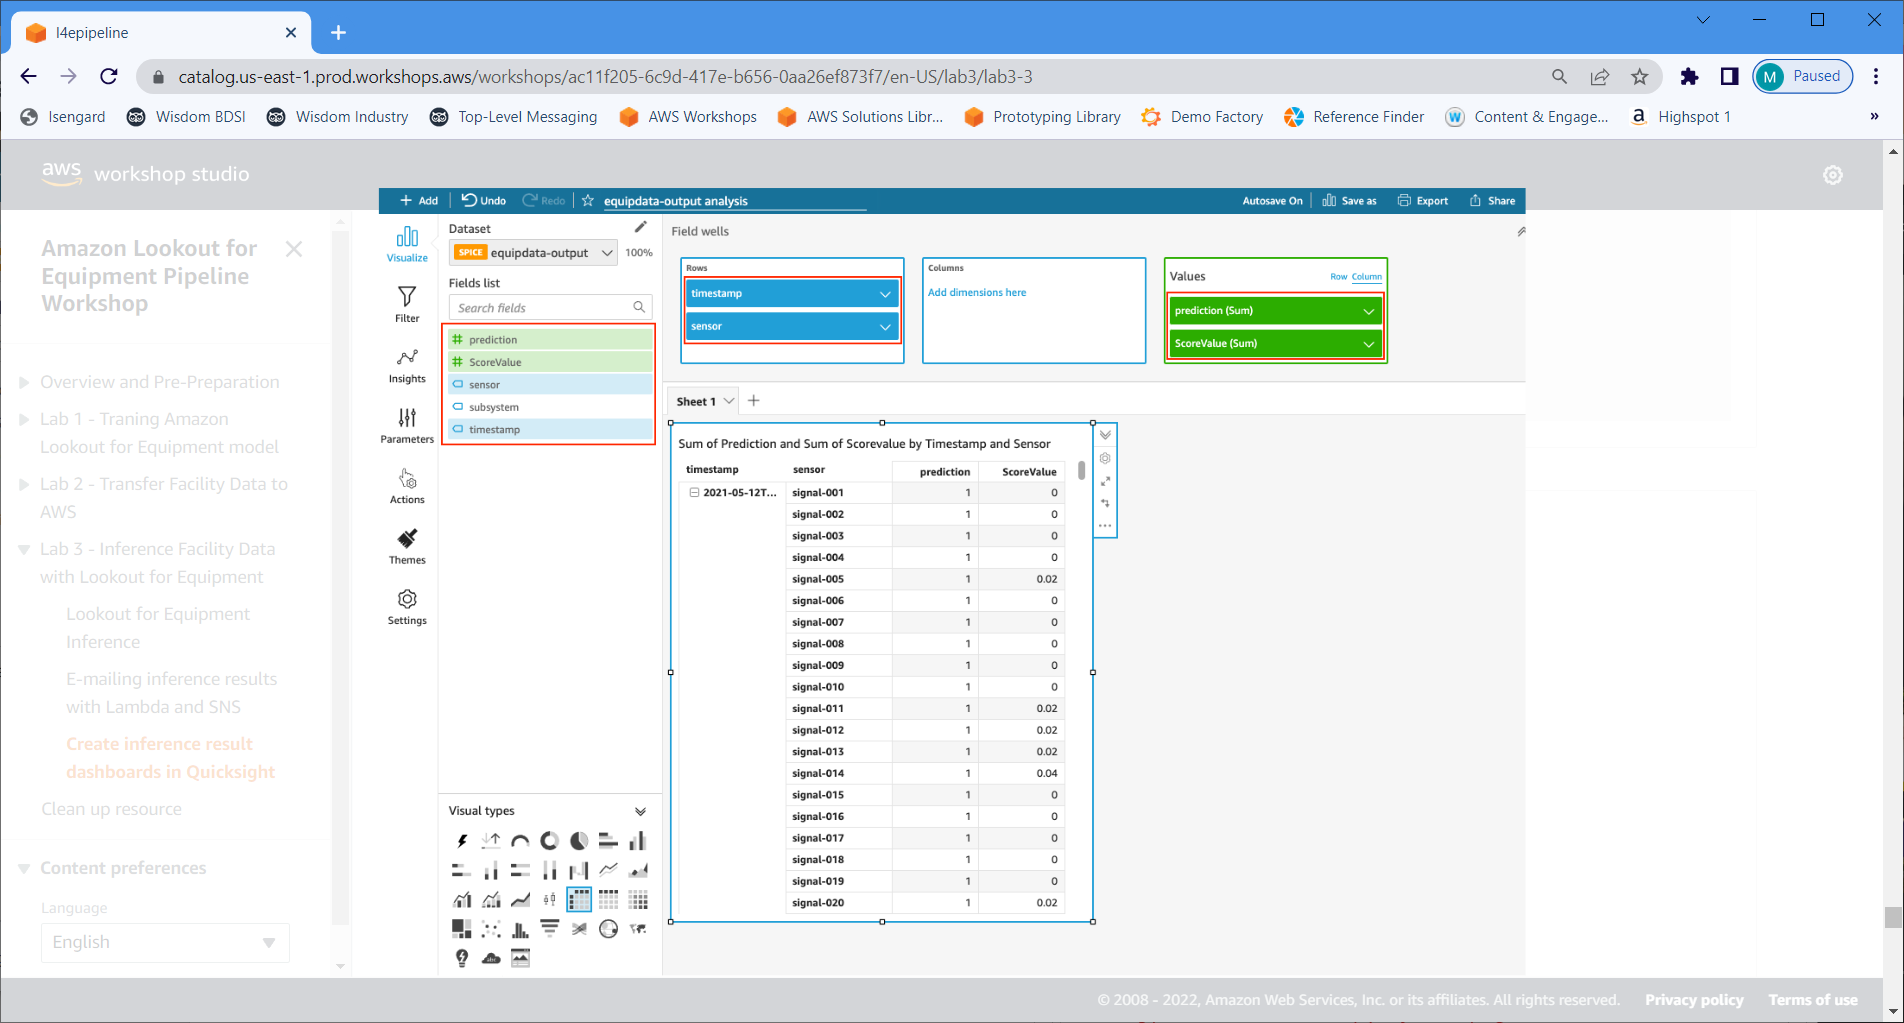Open the Filter panel
The height and width of the screenshot is (1023, 1904).
point(407,304)
